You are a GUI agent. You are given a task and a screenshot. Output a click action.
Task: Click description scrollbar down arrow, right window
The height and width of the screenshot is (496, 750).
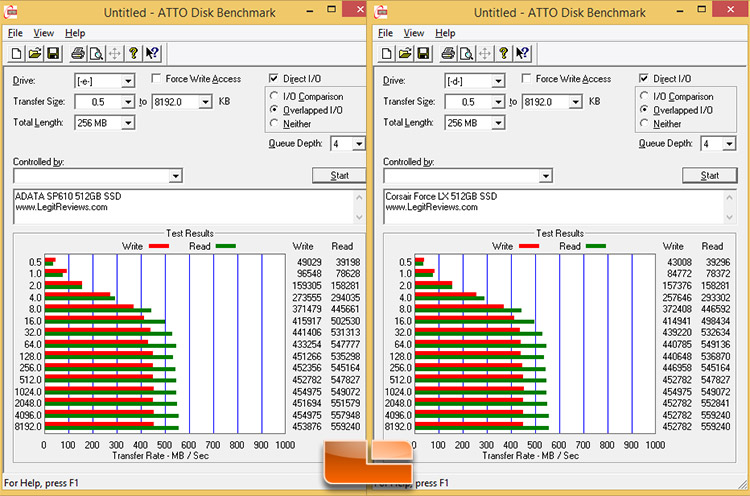[x=729, y=217]
